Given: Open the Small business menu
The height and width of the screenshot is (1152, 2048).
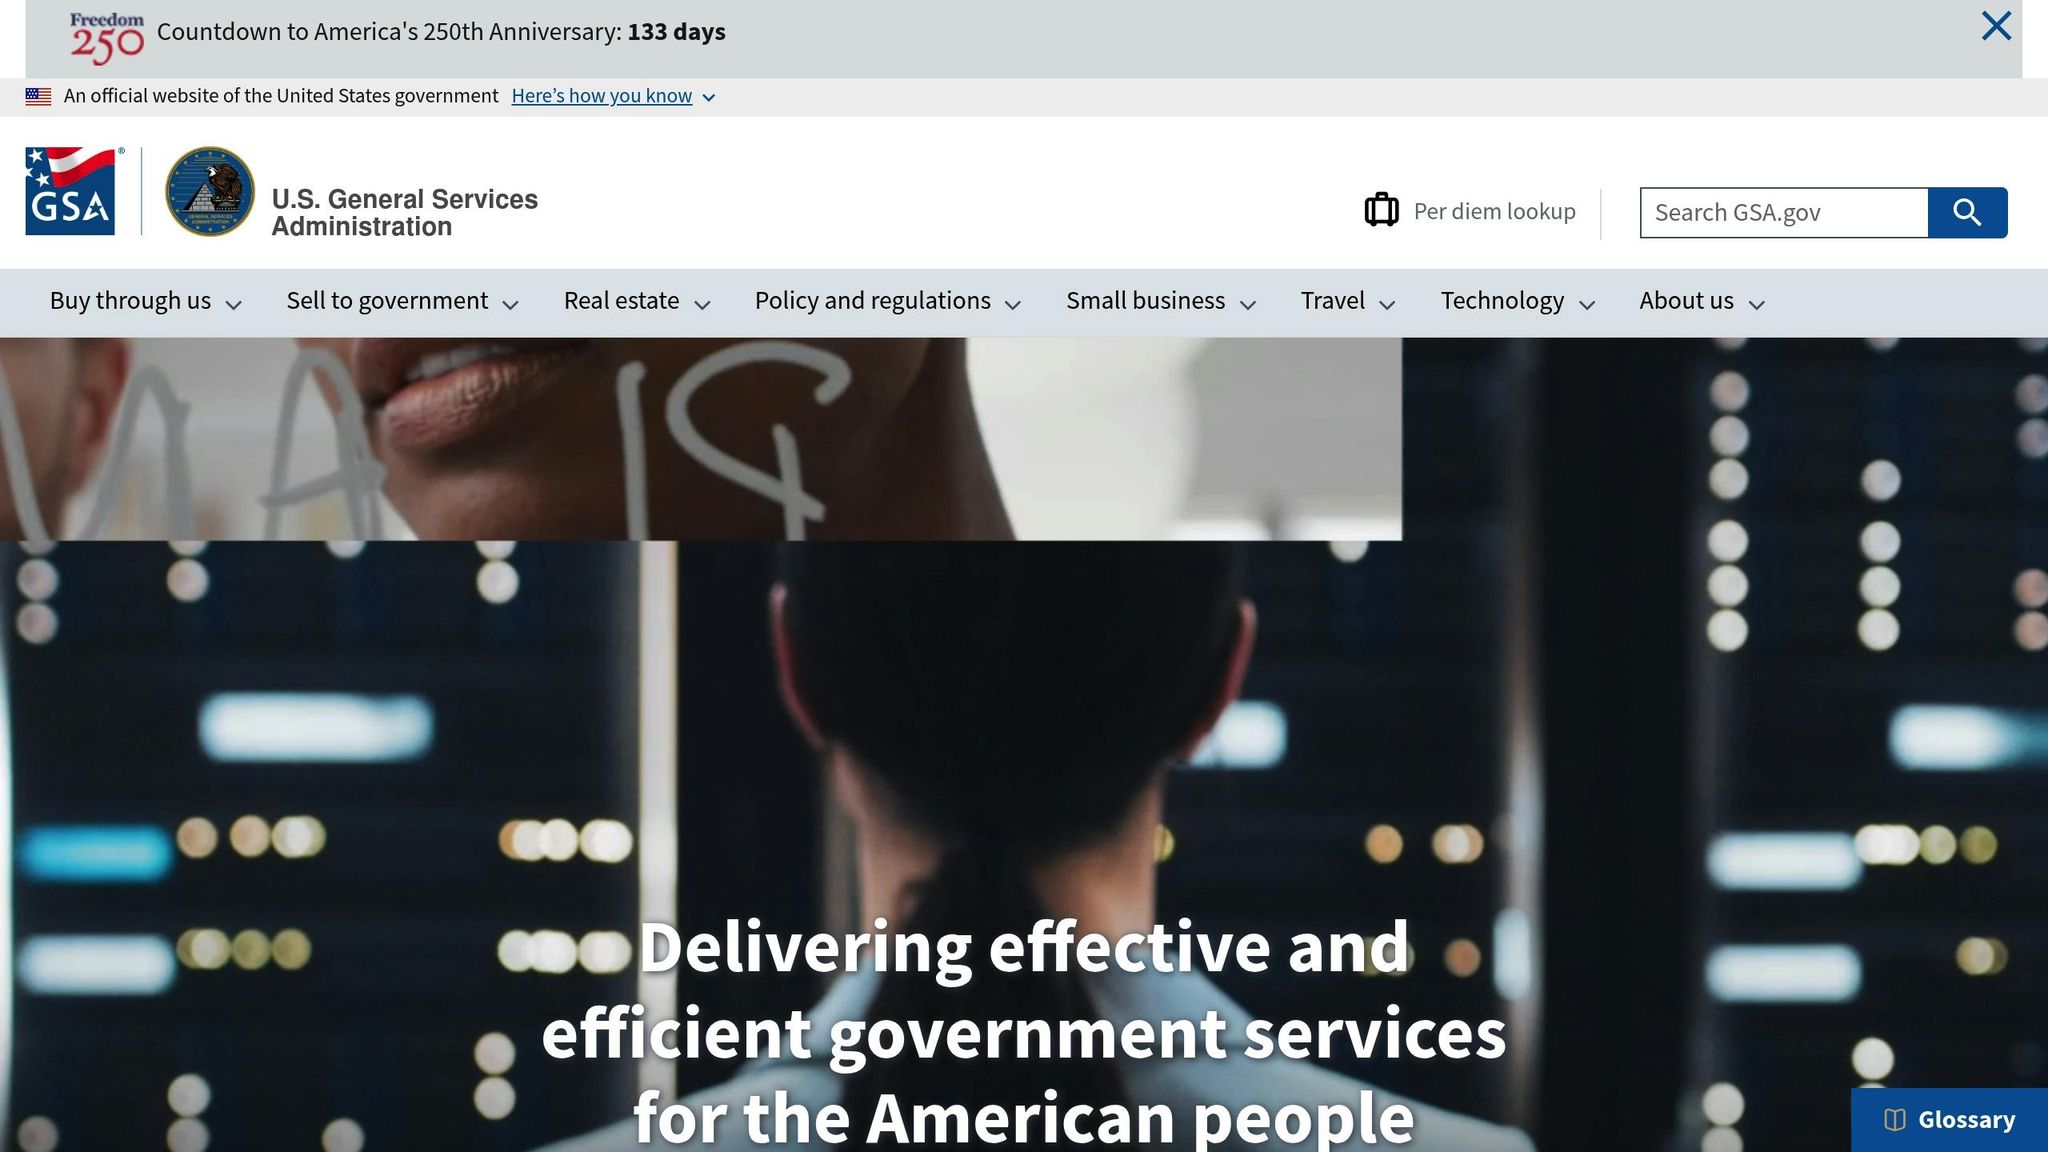Looking at the screenshot, I should pyautogui.click(x=1161, y=302).
